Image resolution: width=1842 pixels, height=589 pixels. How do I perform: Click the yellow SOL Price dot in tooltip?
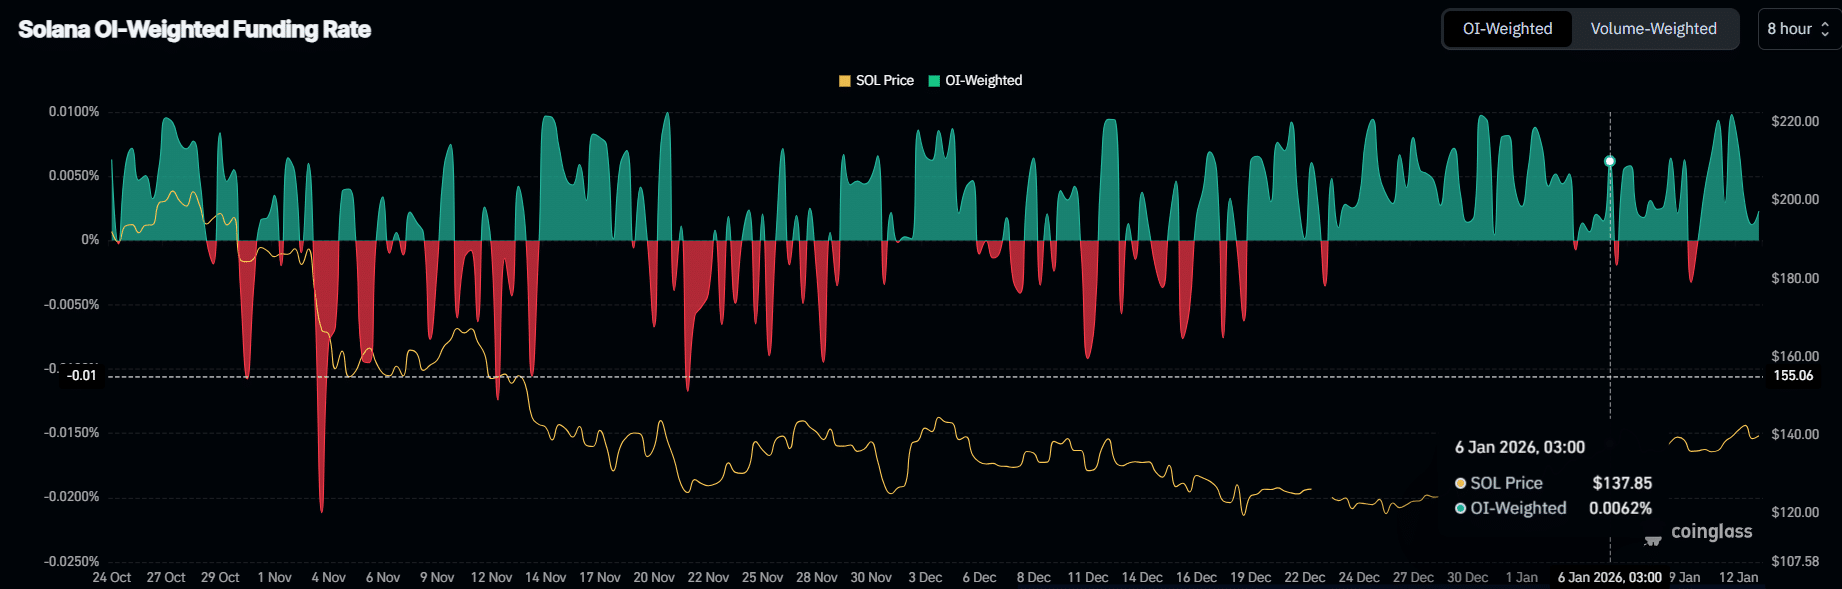pyautogui.click(x=1460, y=483)
